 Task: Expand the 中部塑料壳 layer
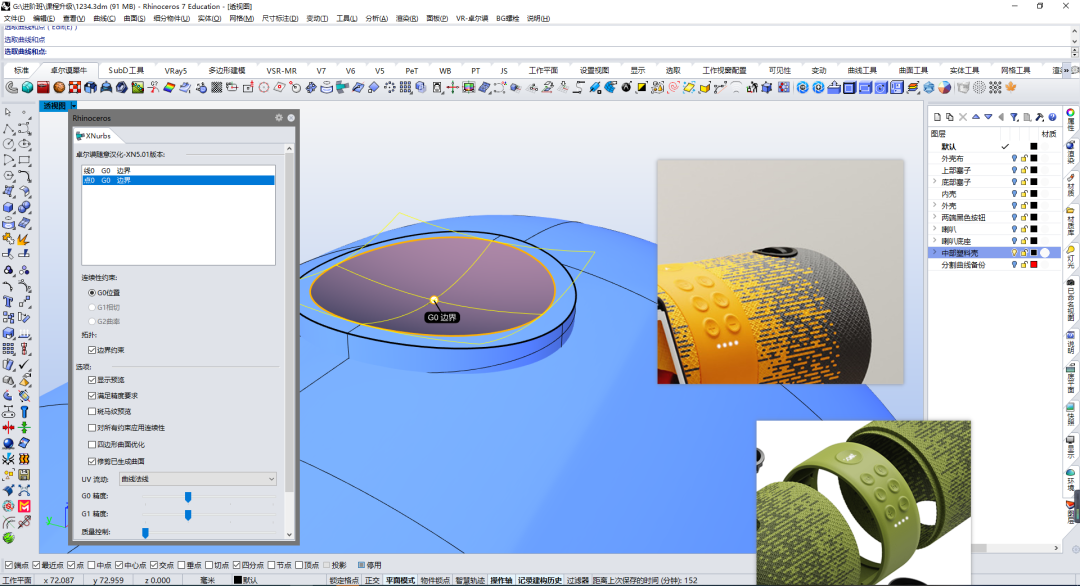click(x=935, y=253)
